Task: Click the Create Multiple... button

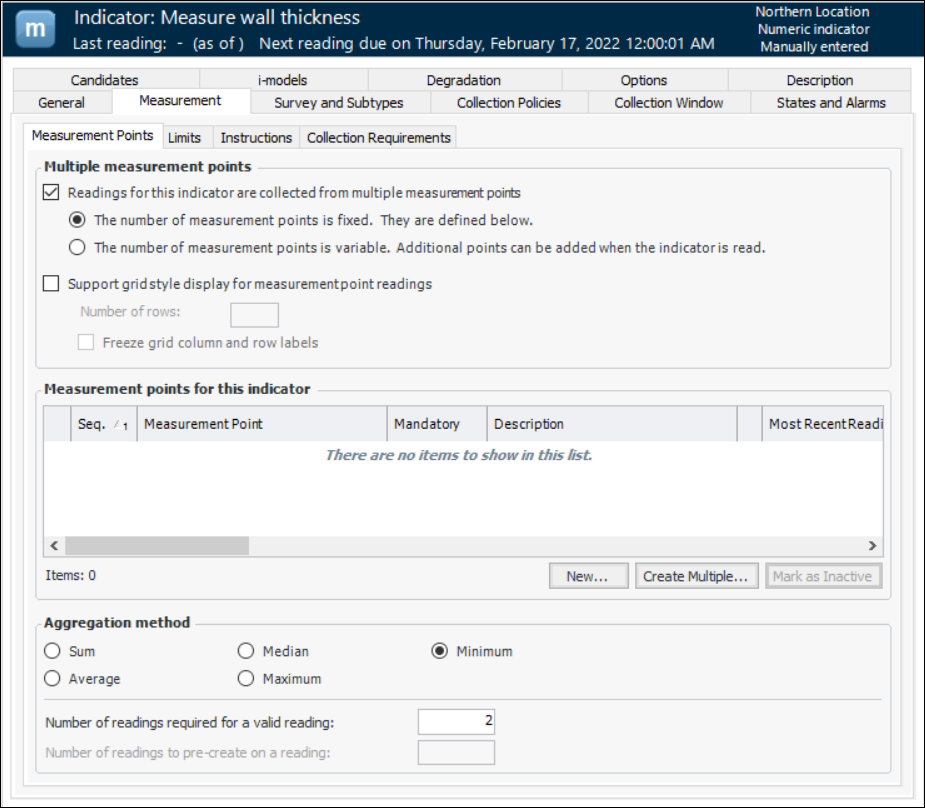Action: 695,576
